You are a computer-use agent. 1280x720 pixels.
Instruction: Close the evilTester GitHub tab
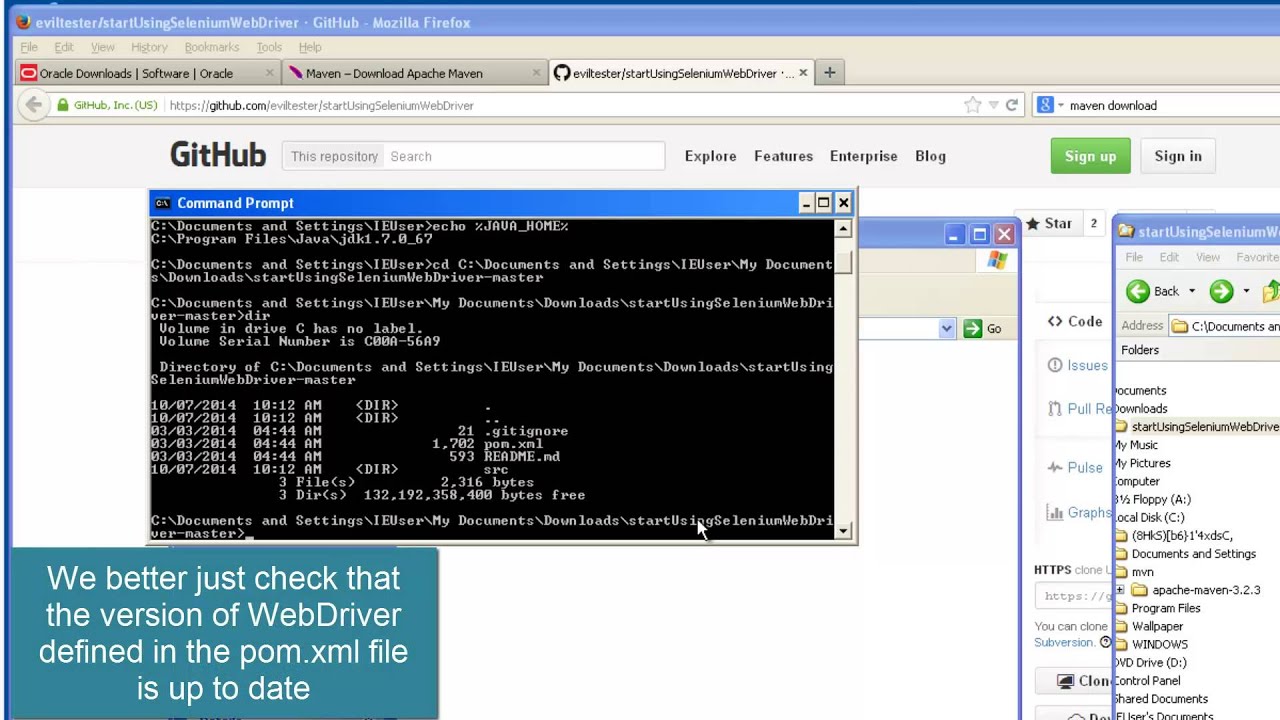tap(802, 73)
